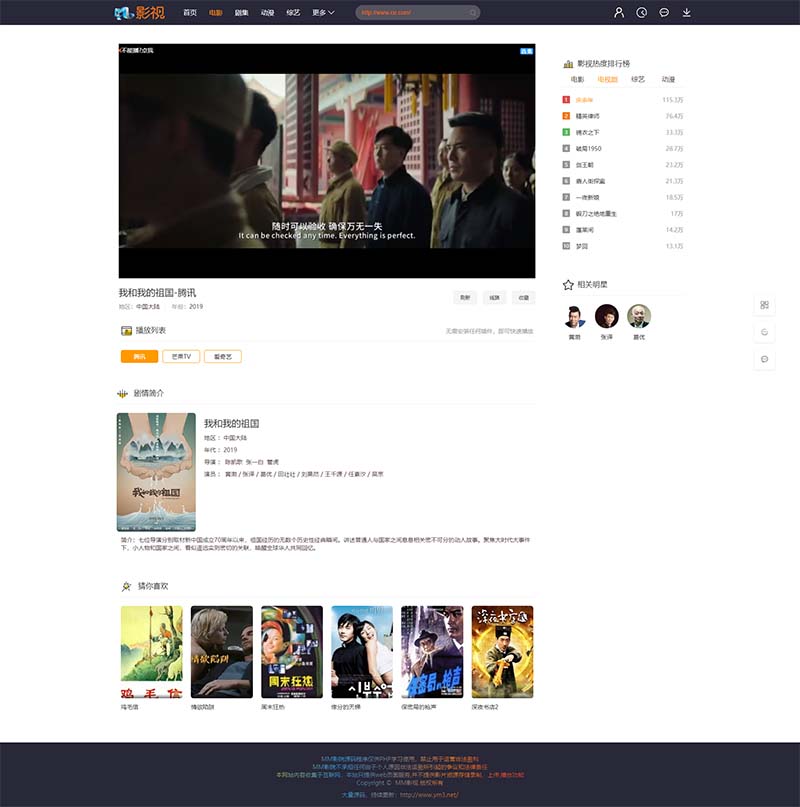
Task: Click the 影视热度排行榜 chart icon
Action: click(x=568, y=64)
